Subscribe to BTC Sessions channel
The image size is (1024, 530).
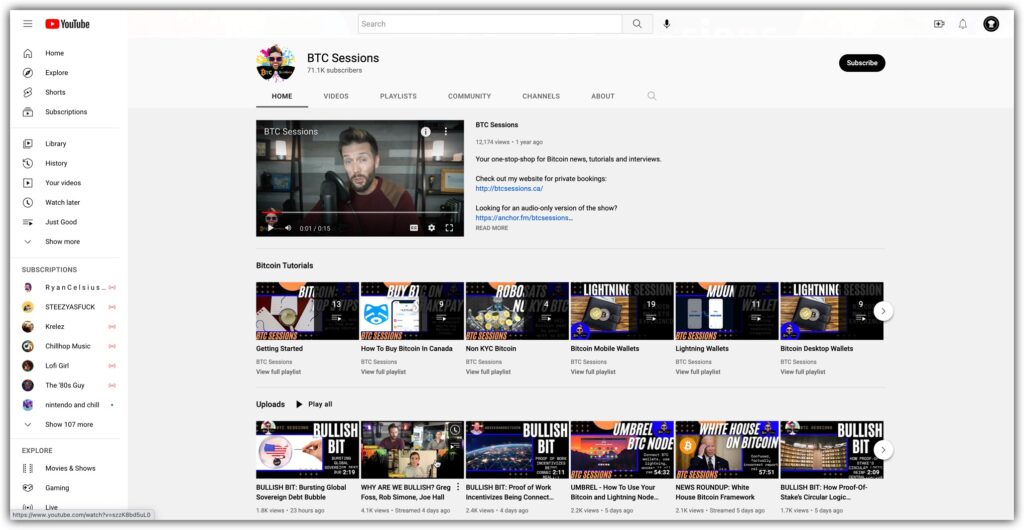coord(862,63)
